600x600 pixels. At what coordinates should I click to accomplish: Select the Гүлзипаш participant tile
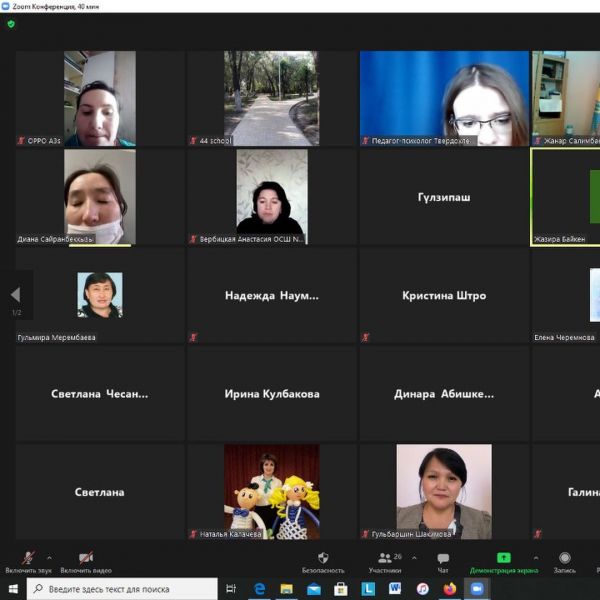click(444, 197)
